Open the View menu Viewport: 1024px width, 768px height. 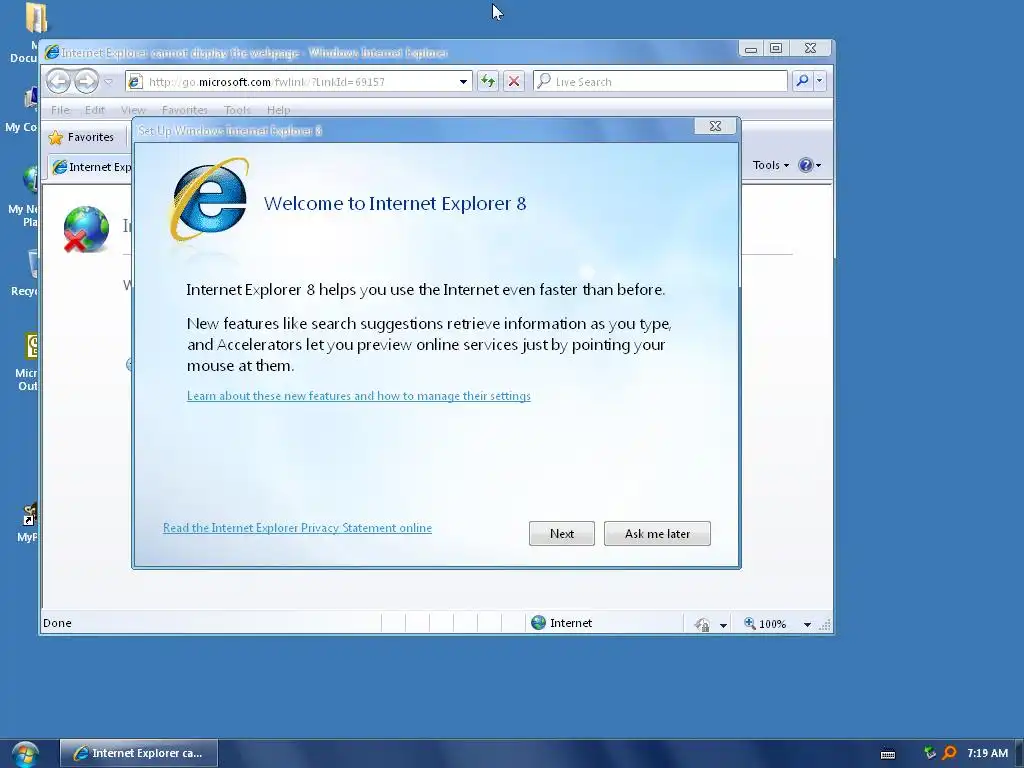click(133, 110)
